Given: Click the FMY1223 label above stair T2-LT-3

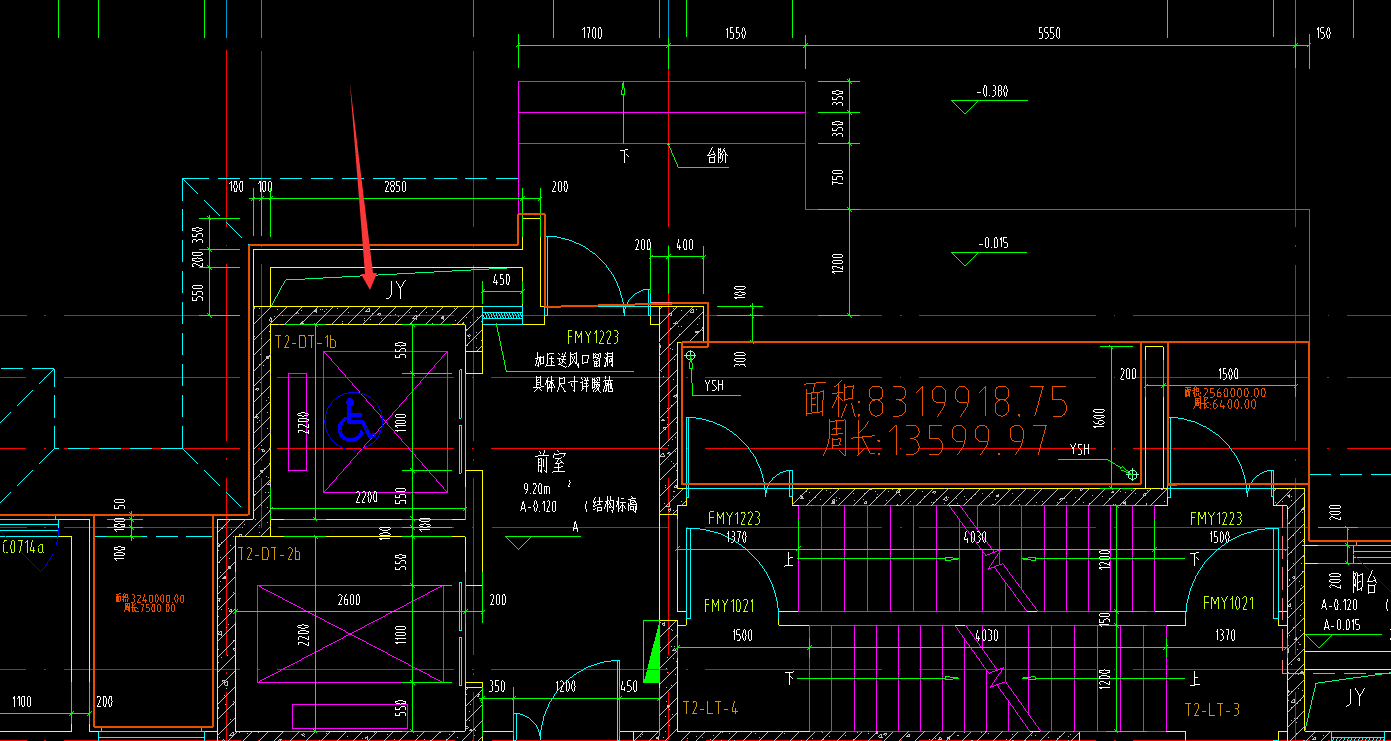Looking at the screenshot, I should 1216,518.
